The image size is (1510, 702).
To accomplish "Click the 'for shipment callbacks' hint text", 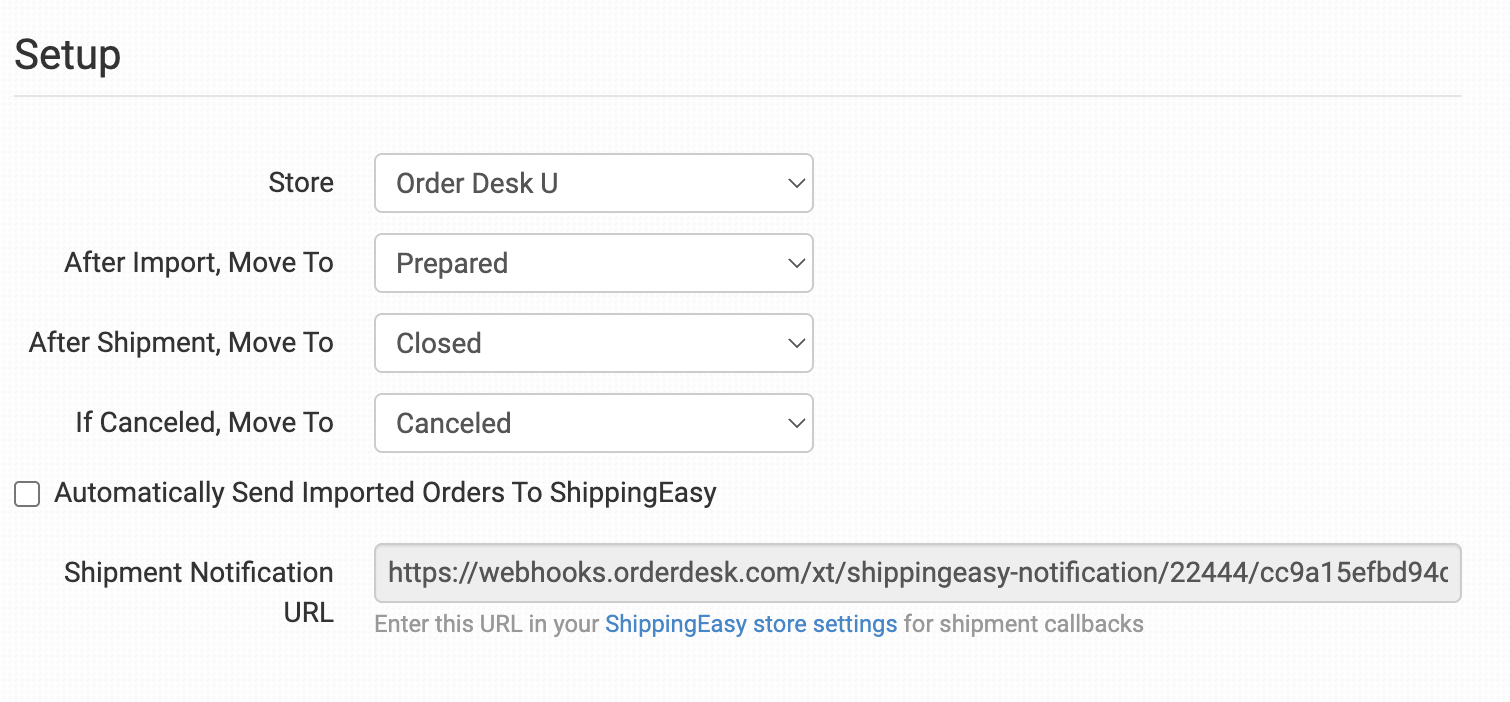I will (1023, 625).
